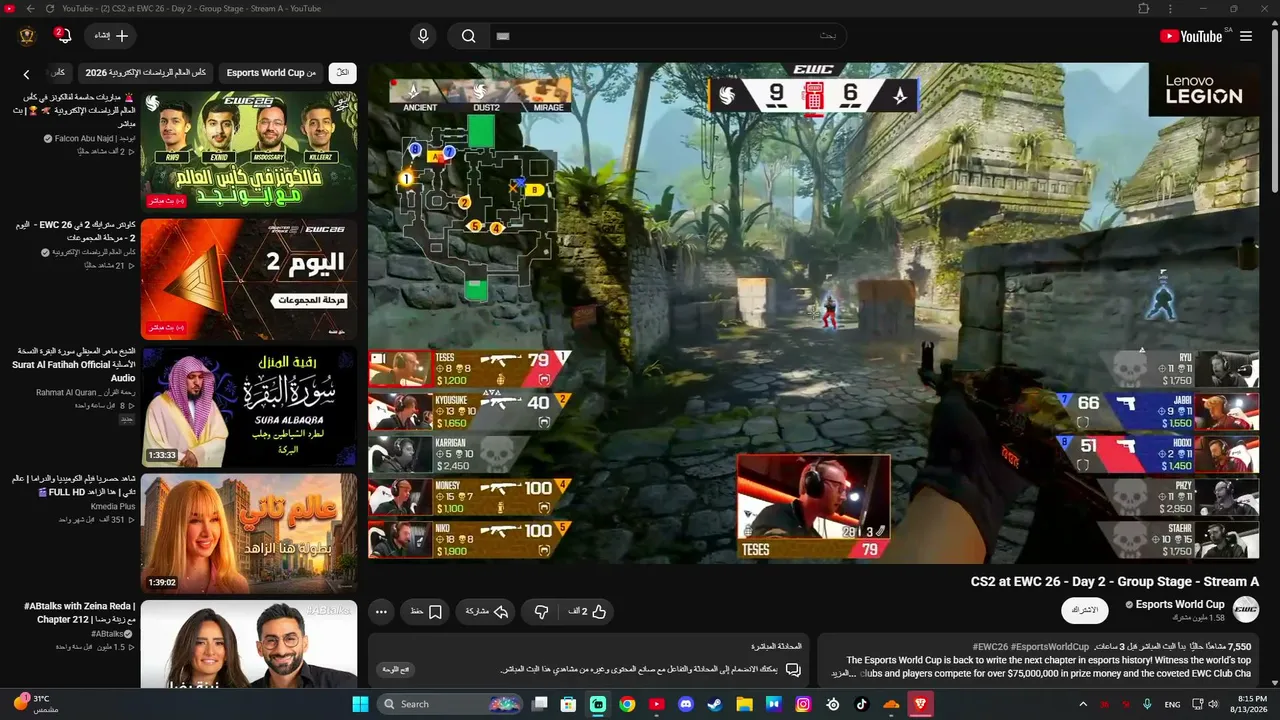This screenshot has height=720, width=1280.
Task: Open the browser three-dot menu
Action: (x=1172, y=9)
